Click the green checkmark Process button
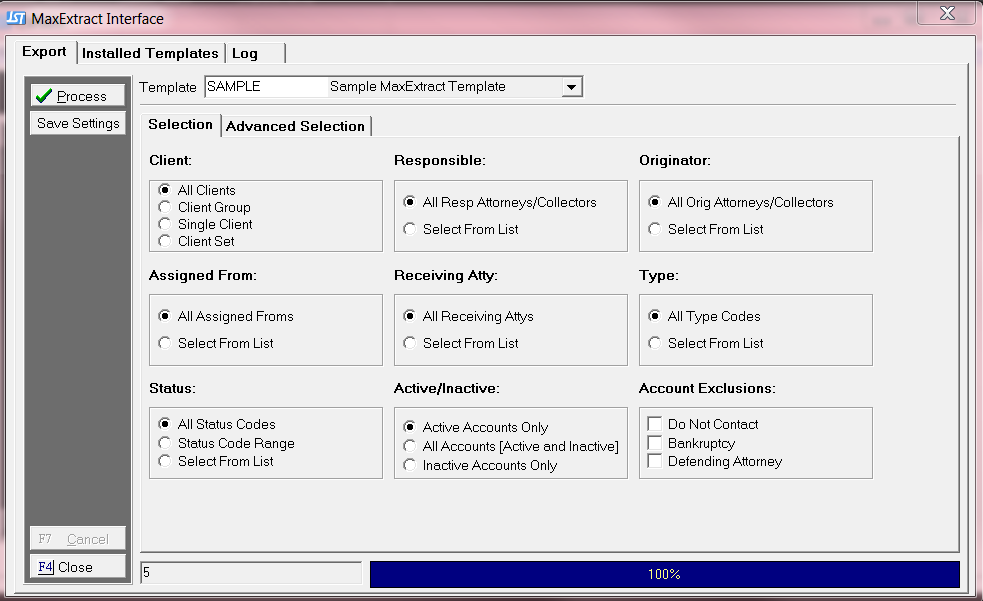 click(77, 96)
